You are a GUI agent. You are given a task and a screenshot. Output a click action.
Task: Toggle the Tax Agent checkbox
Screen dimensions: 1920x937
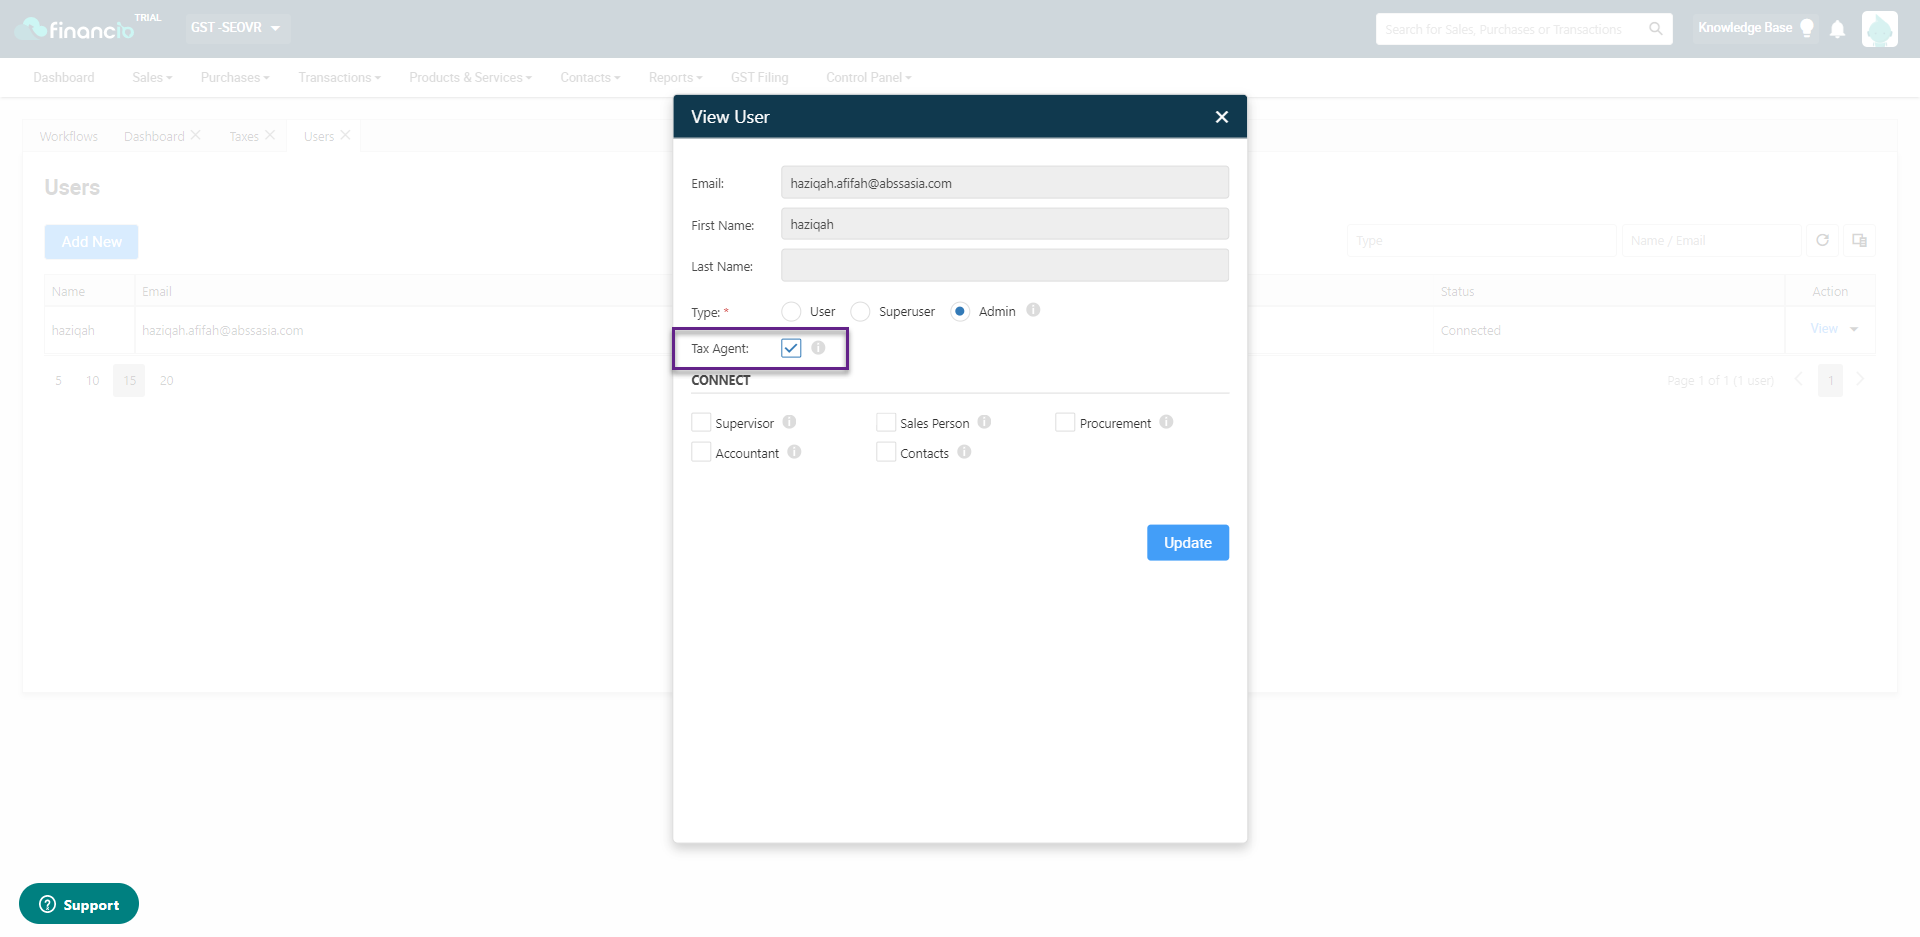coord(791,348)
